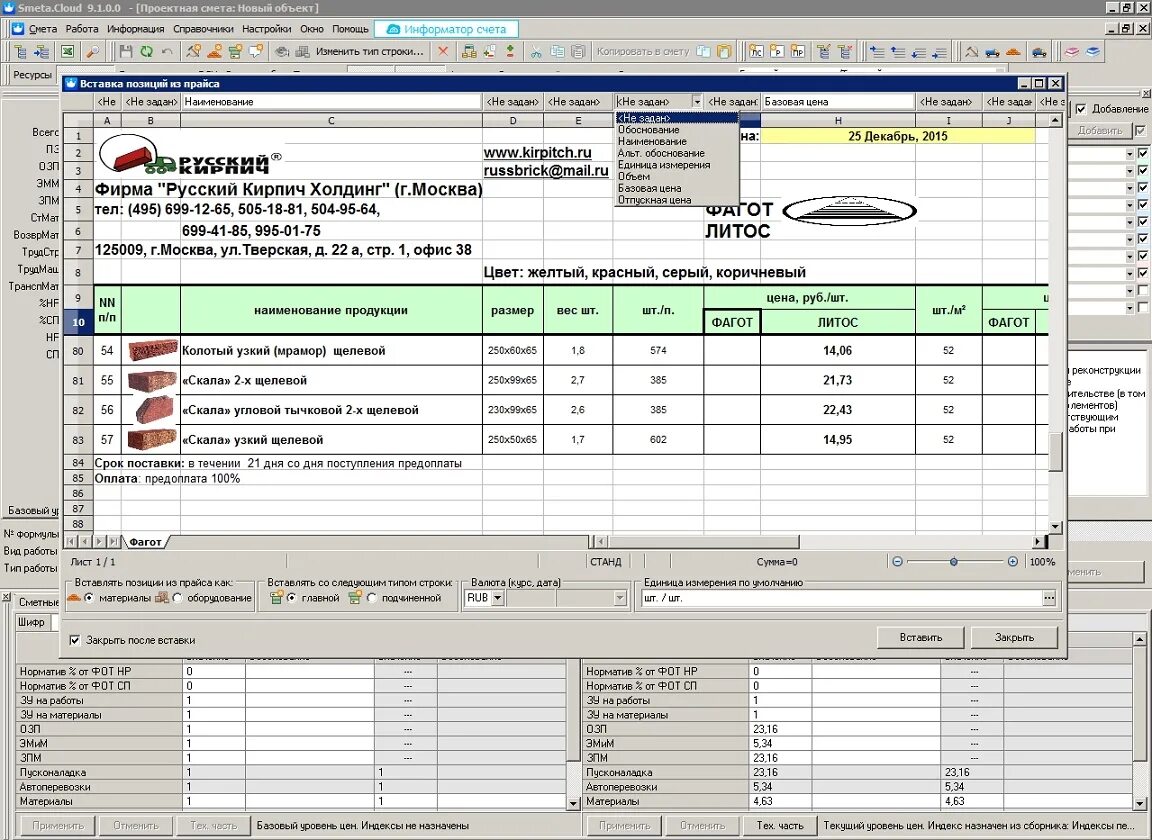The height and width of the screenshot is (840, 1152).
Task: Click the right 'Тех. часть' button at bottom
Action: click(x=780, y=825)
